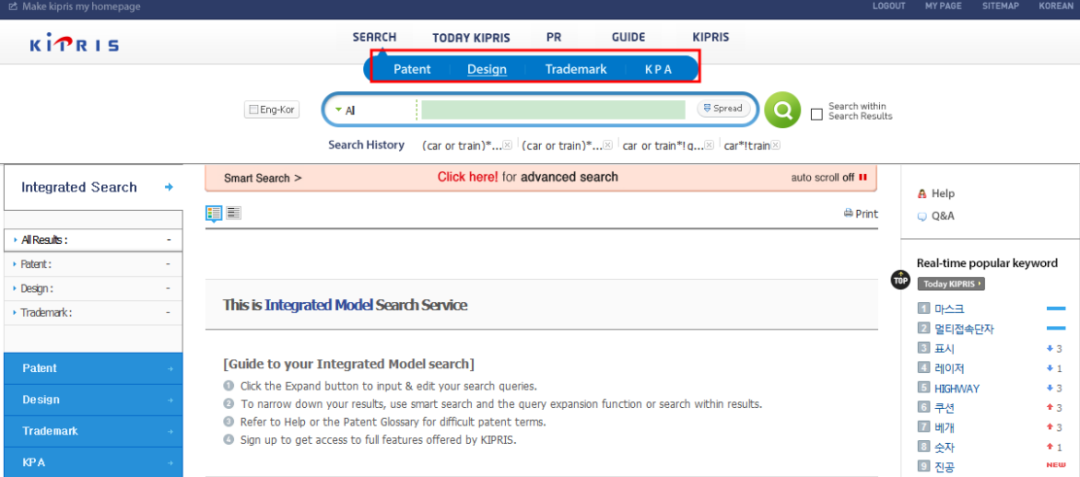The height and width of the screenshot is (477, 1080).
Task: Toggle the Eng-Kor checkbox
Action: click(x=253, y=109)
